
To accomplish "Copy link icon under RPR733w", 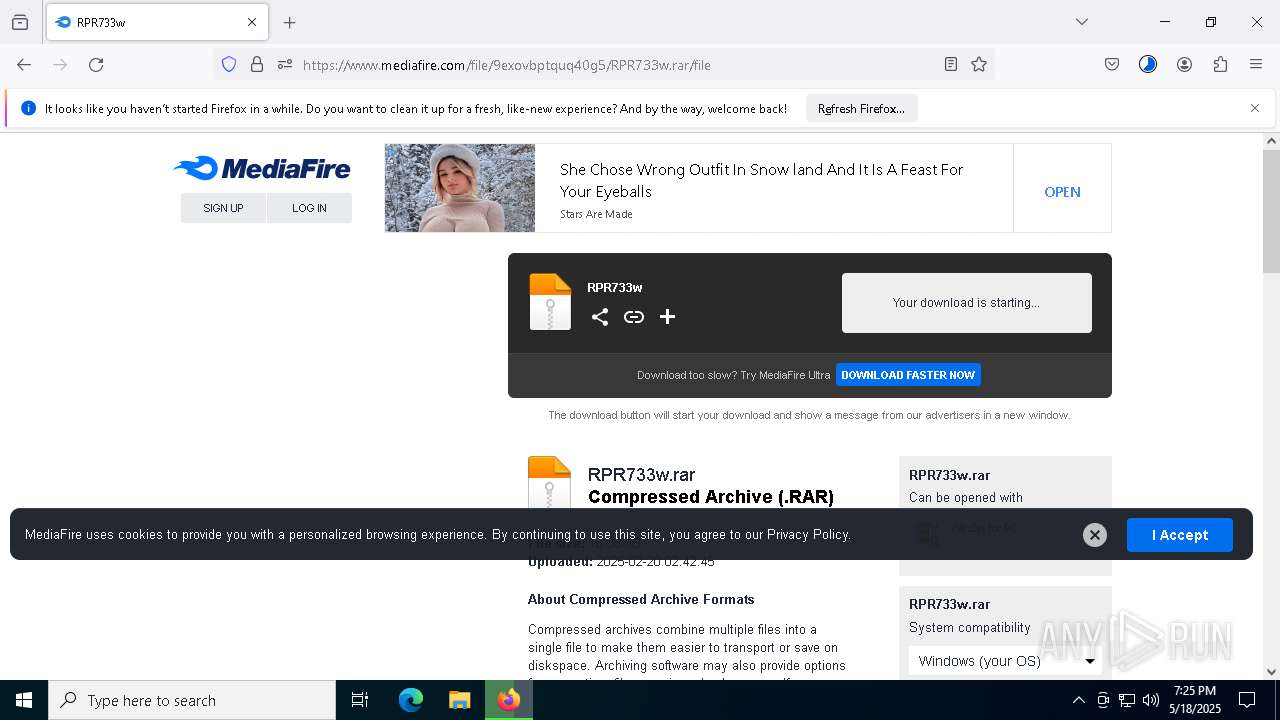I will [634, 317].
